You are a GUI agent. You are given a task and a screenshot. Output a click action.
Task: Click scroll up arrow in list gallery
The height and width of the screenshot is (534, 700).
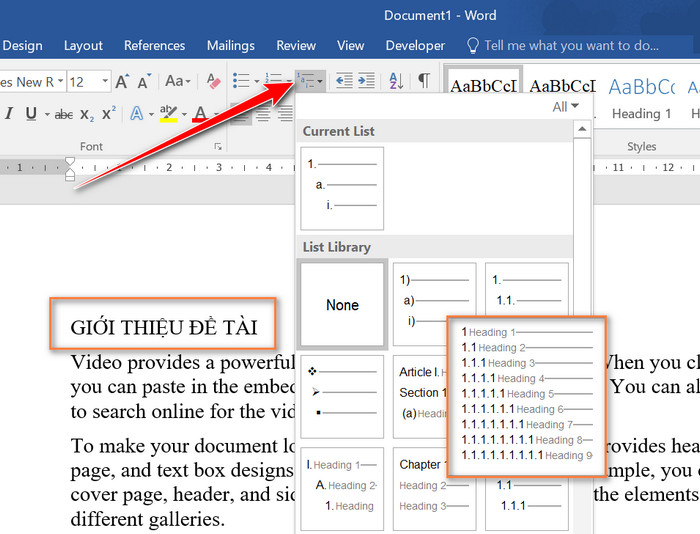[582, 129]
